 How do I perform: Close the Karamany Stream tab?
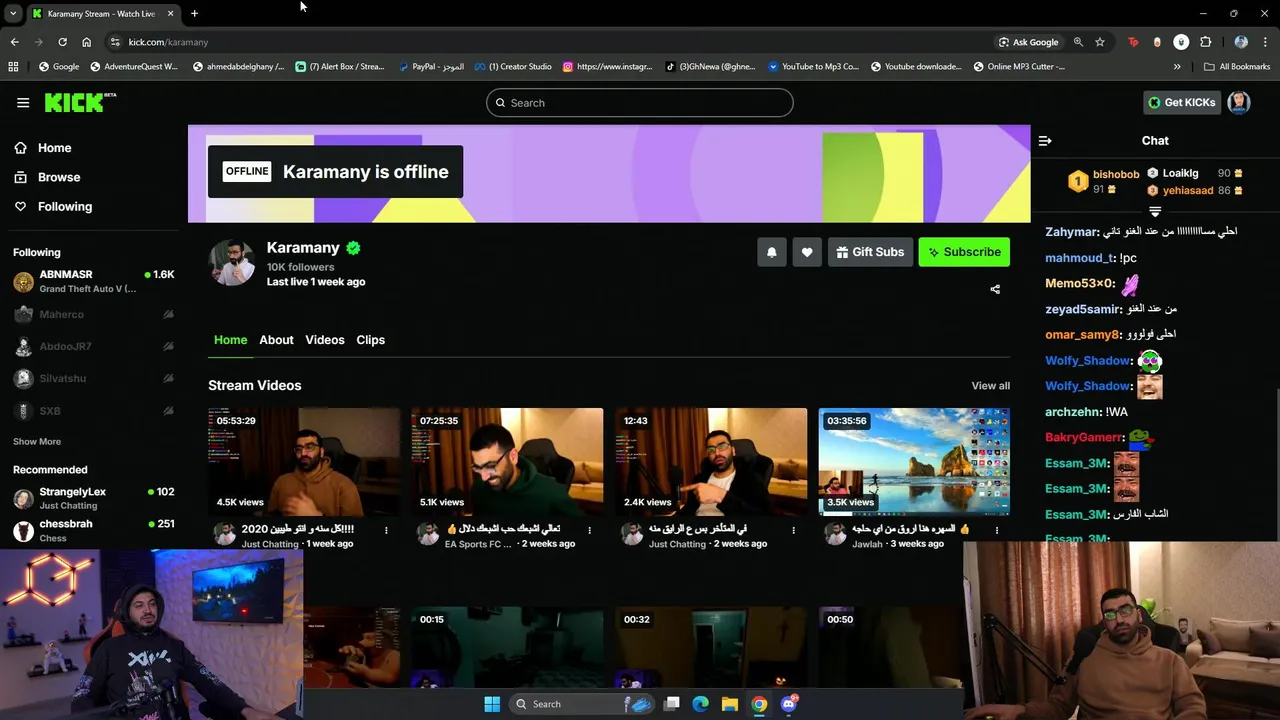pyautogui.click(x=170, y=14)
